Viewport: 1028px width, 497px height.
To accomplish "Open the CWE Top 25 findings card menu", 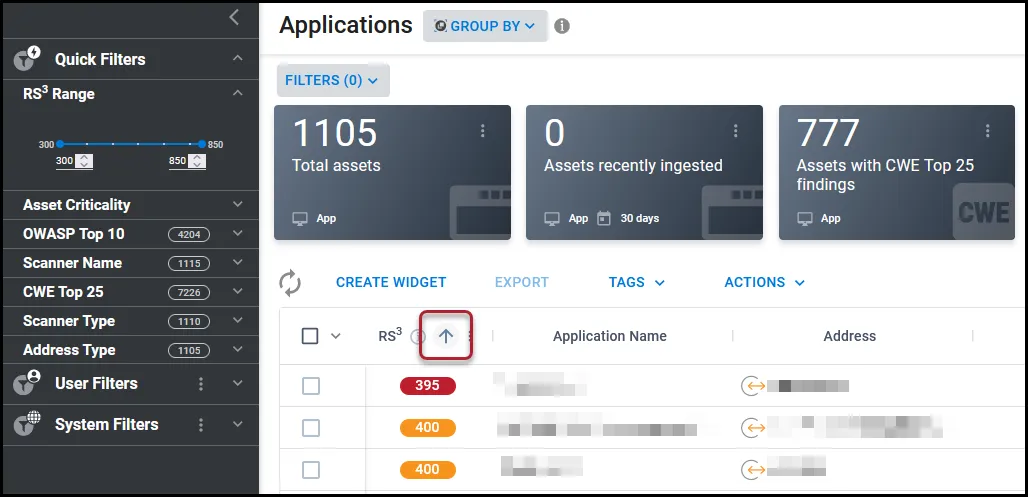I will 987,131.
